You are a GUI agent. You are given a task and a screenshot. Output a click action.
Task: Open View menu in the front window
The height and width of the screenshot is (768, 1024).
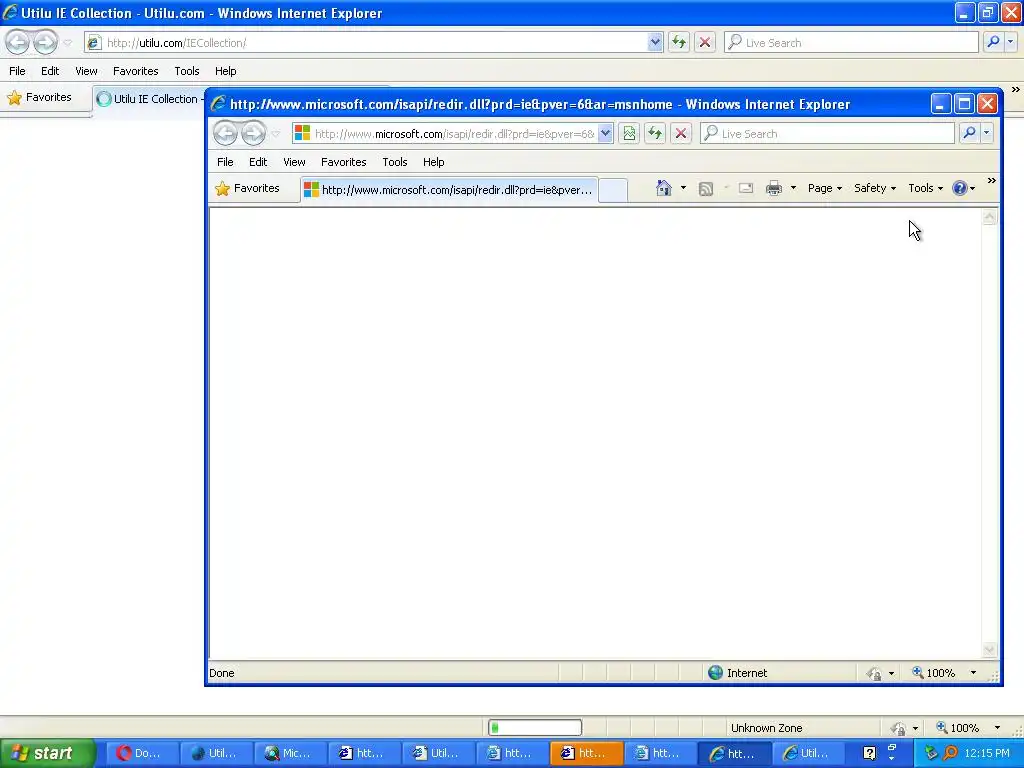(294, 162)
